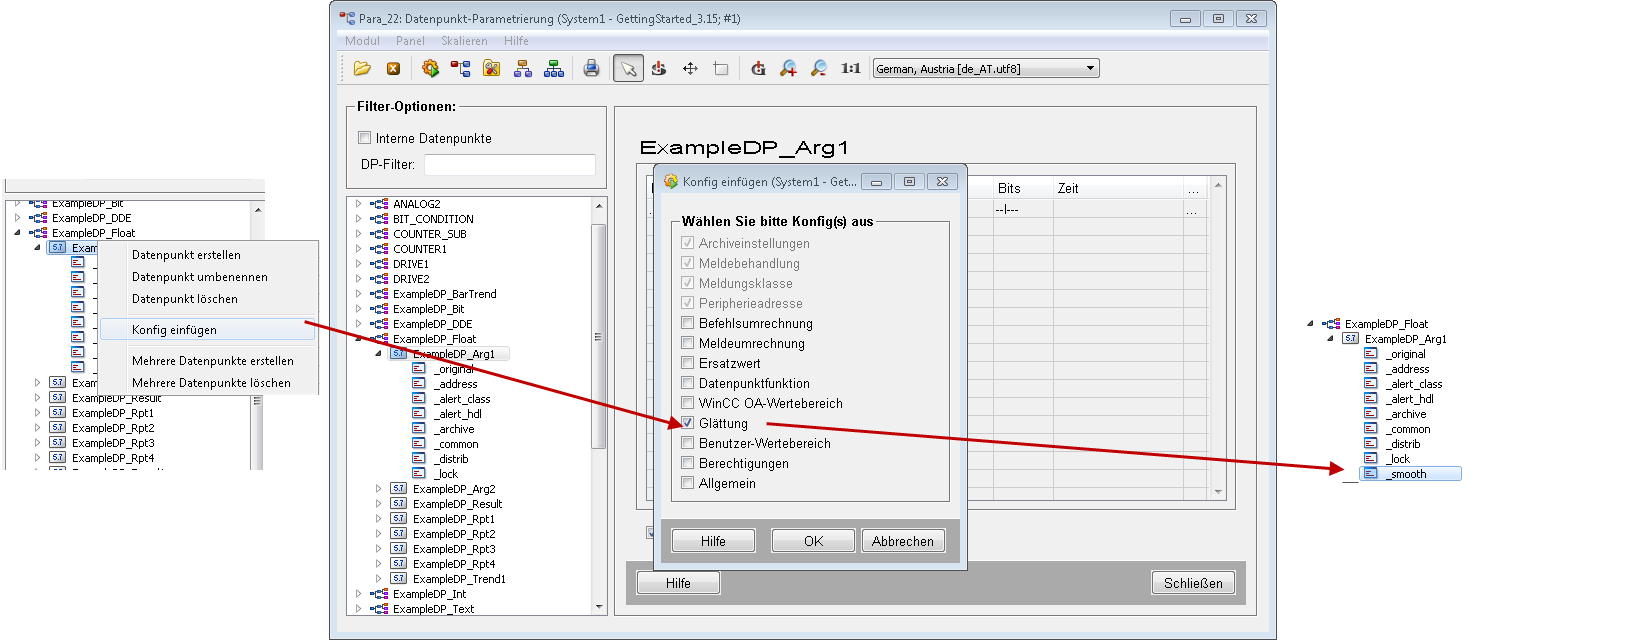Expand the ExampleDP_BarTrend tree node
This screenshot has width=1649, height=640.
pos(359,294)
